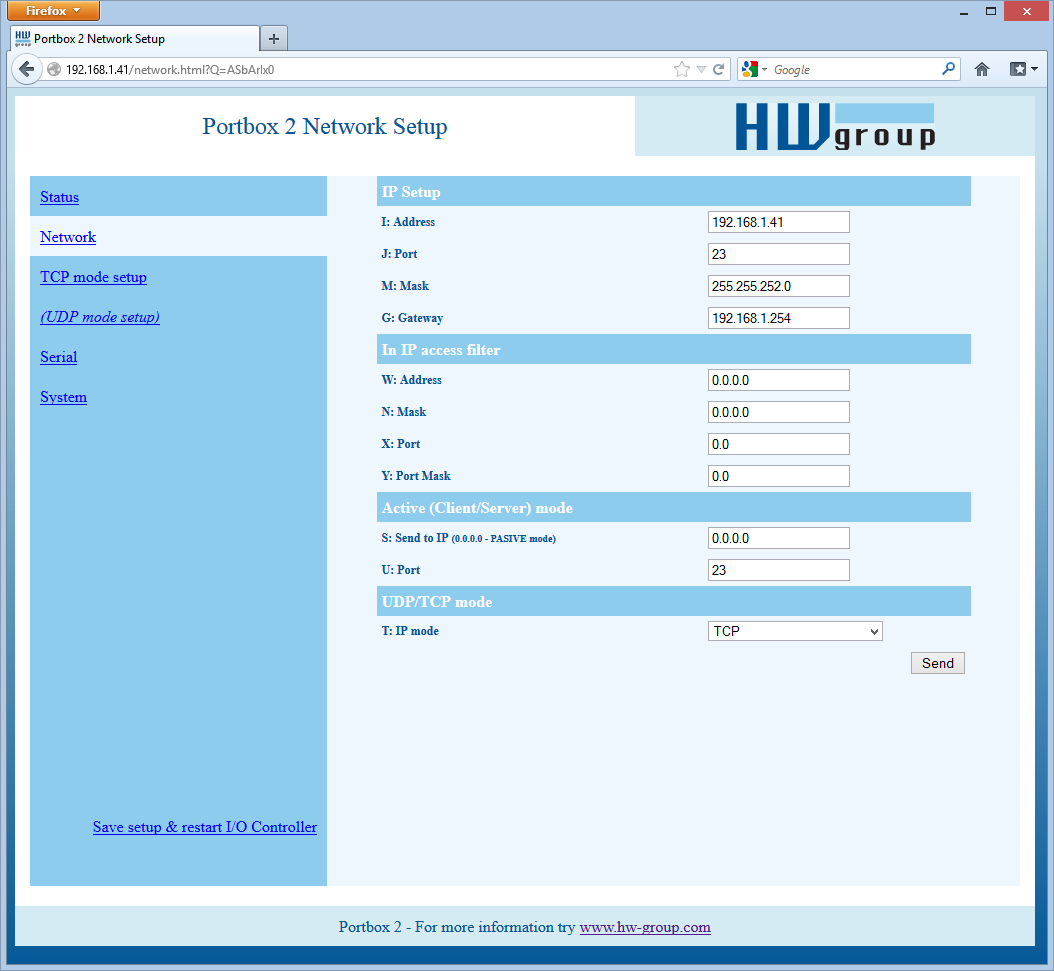Follow the www.hw-group.com footer link
Screen dimensions: 1054x971
coord(645,927)
